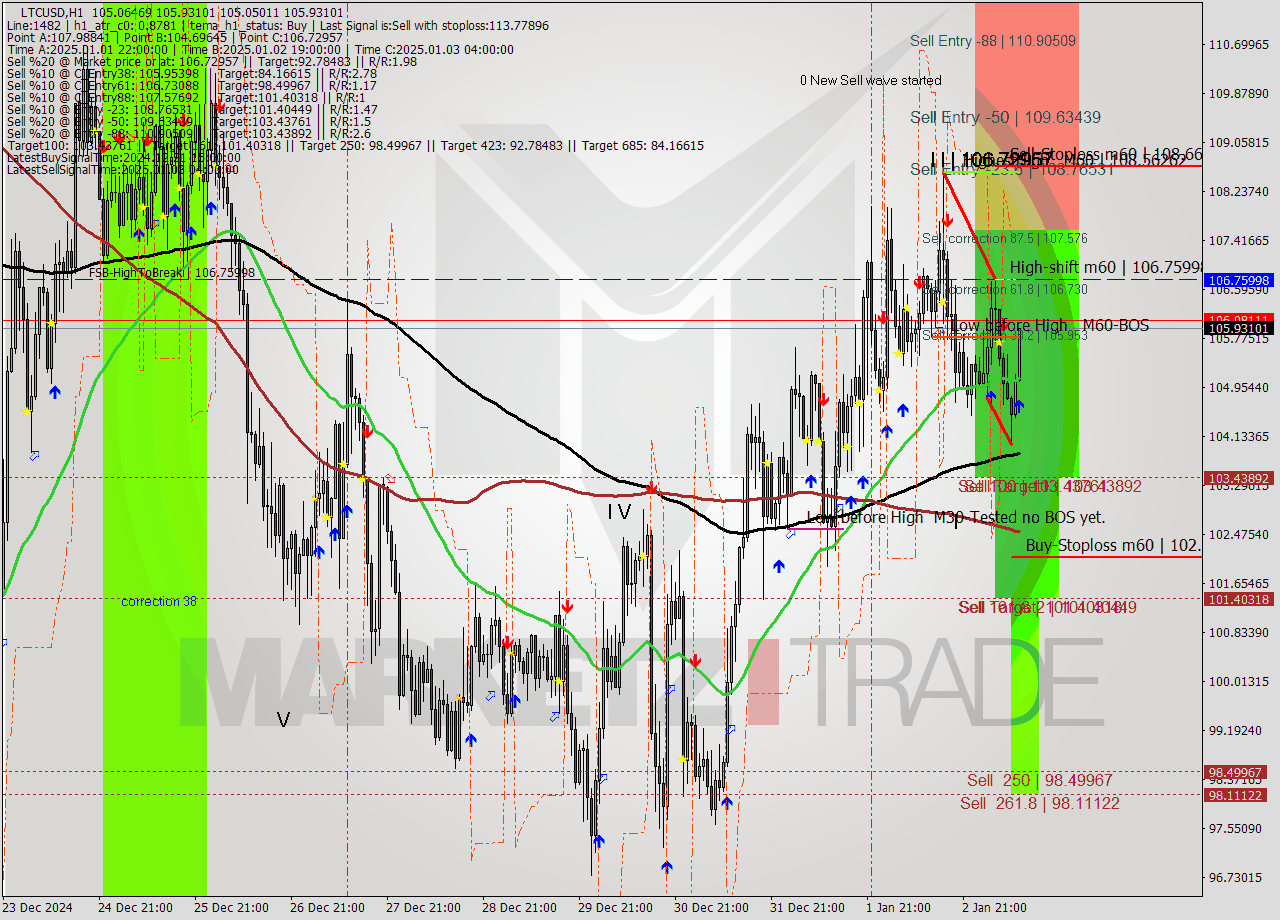Click the 'Sell Entry -50 | 109.63439' label
The width and height of the screenshot is (1280, 920).
(x=1005, y=117)
